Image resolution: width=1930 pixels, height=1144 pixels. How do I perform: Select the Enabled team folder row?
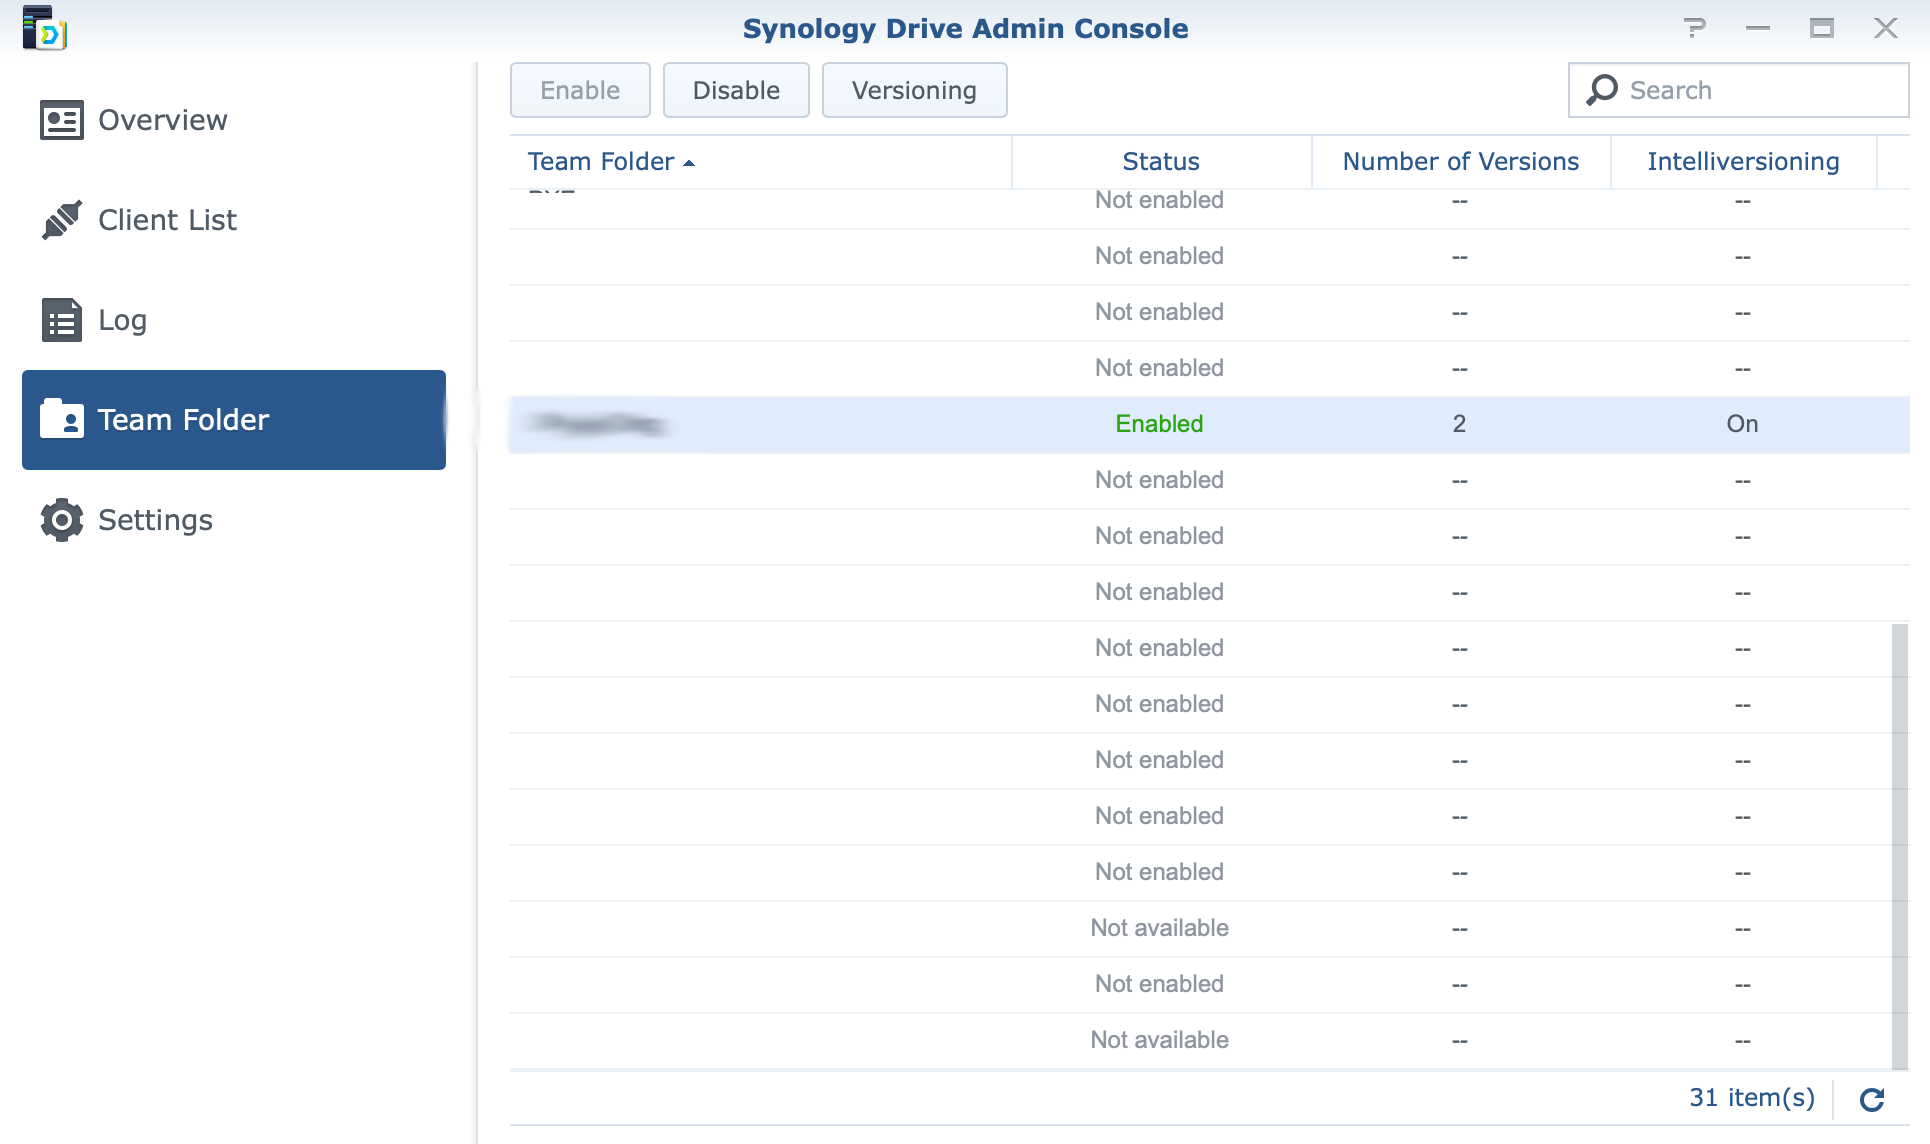[1159, 424]
